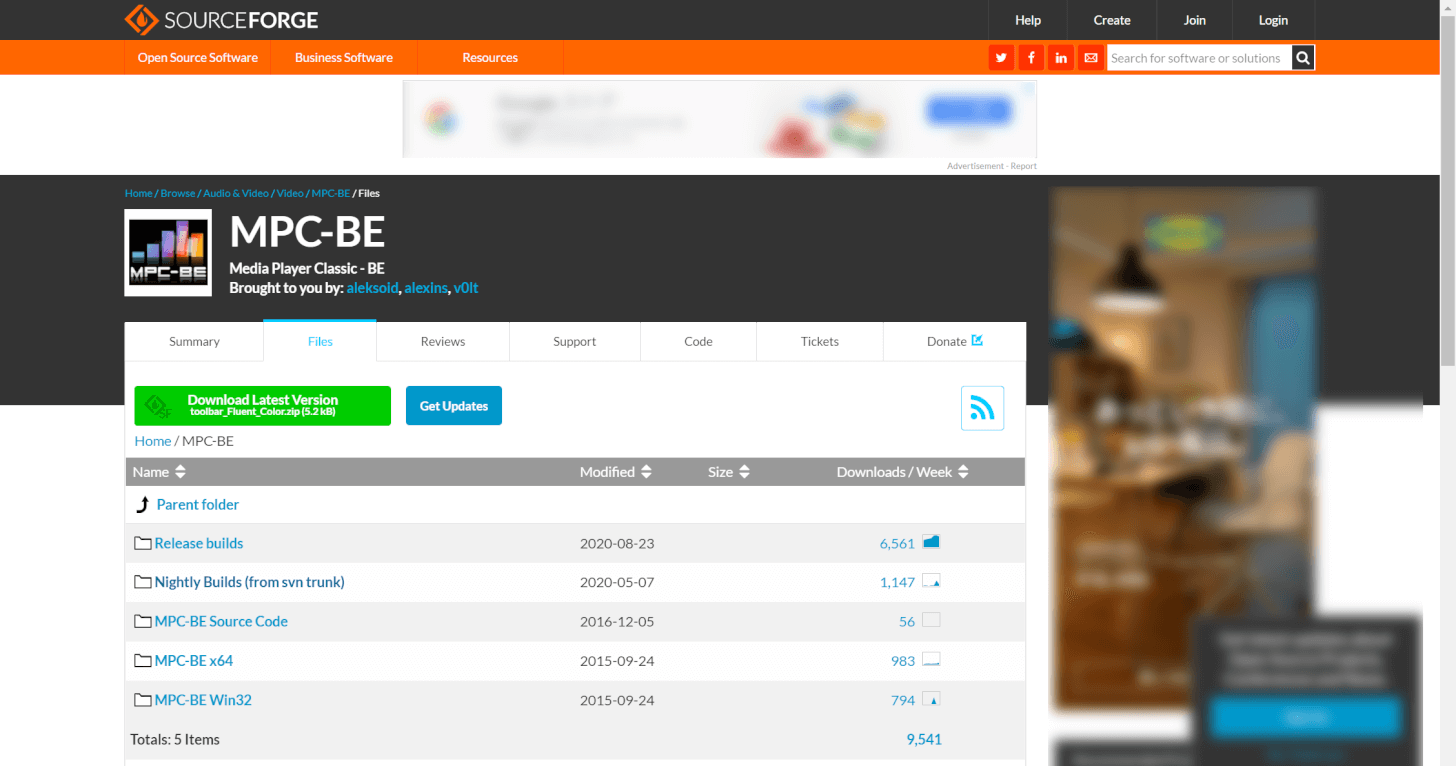
Task: Open the Join link in header
Action: pyautogui.click(x=1195, y=20)
